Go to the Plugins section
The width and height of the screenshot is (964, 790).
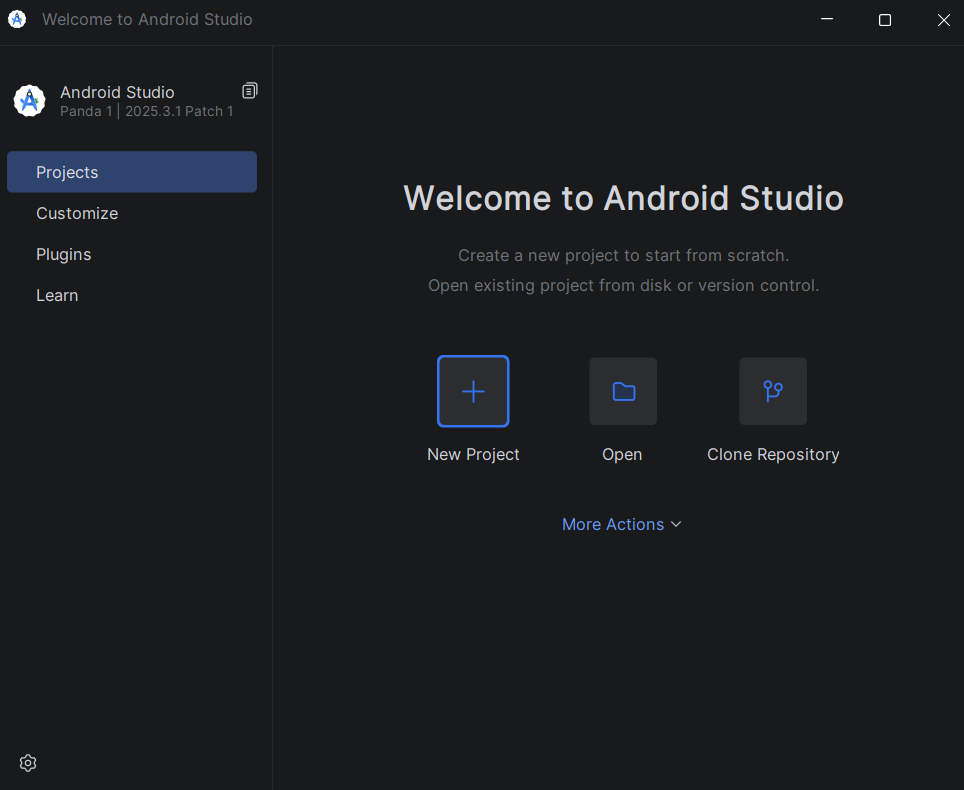(x=64, y=254)
